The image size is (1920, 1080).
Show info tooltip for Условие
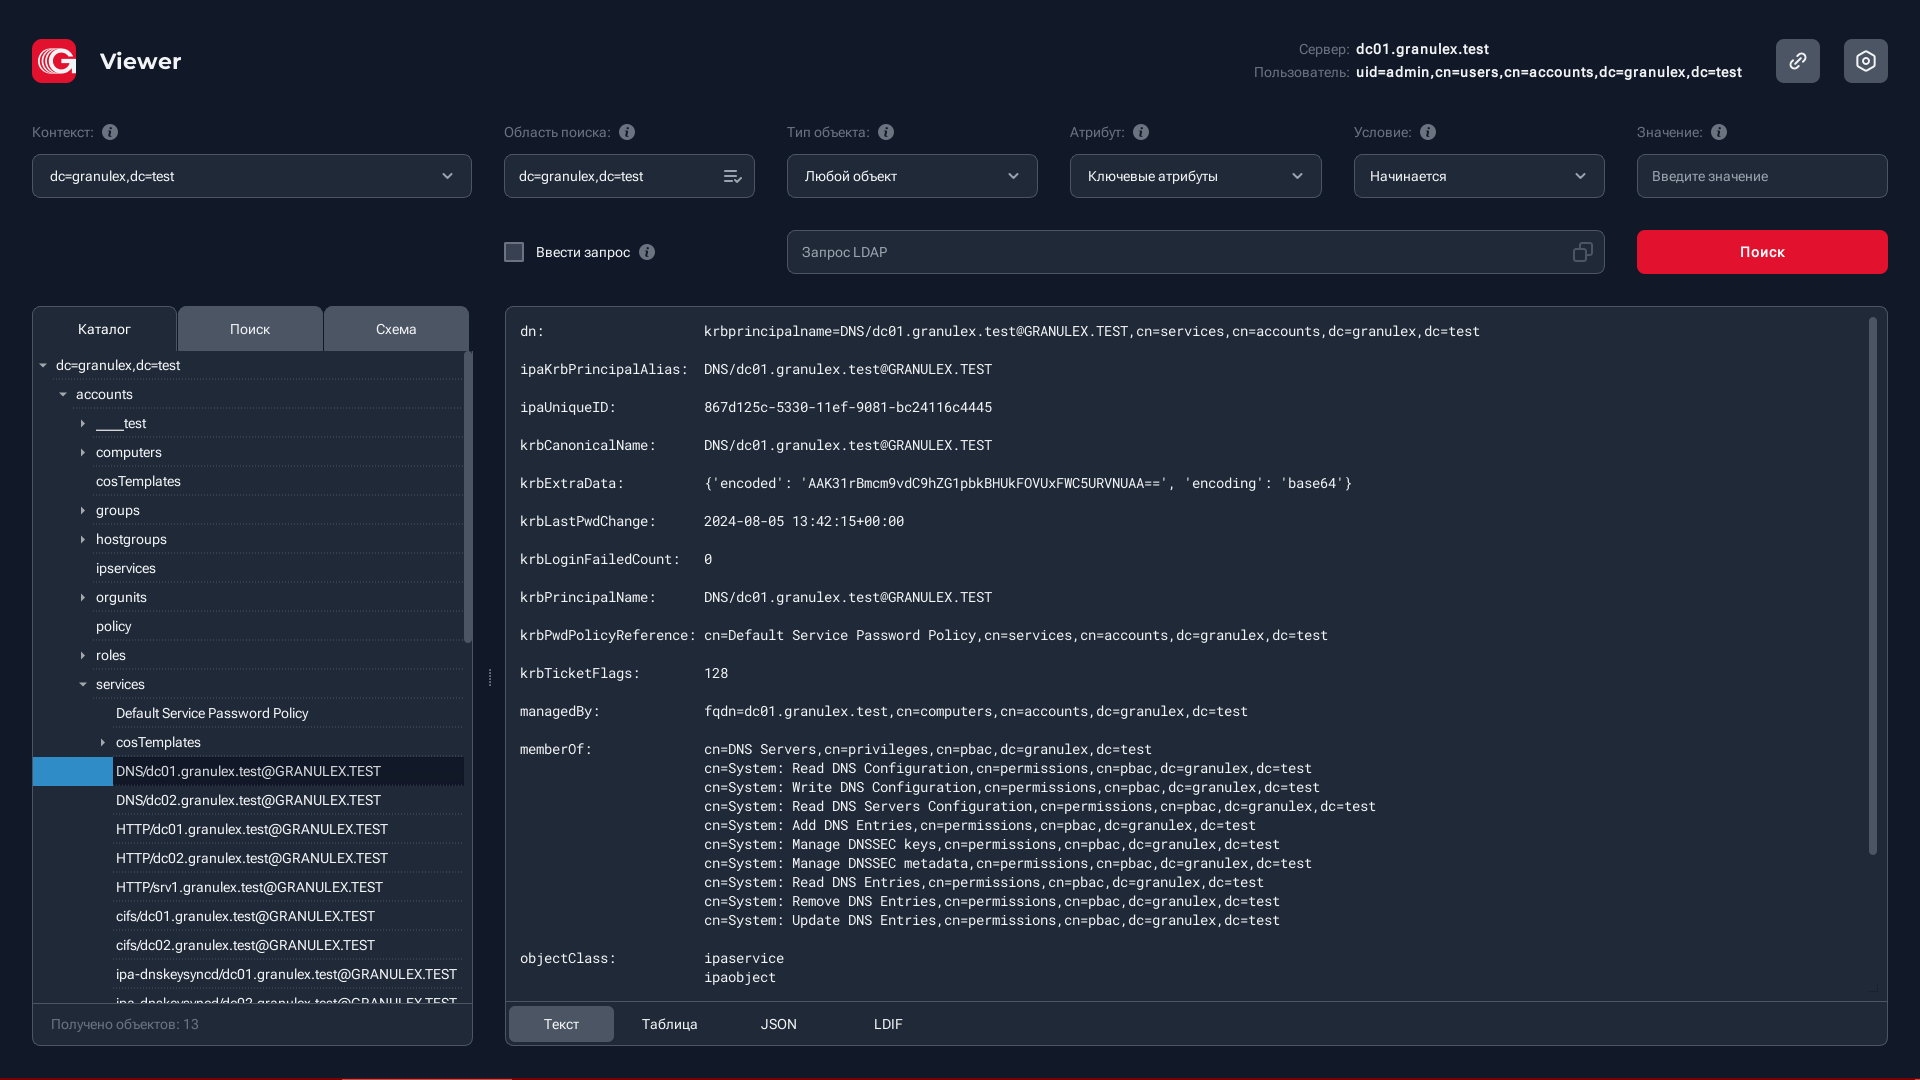1428,132
